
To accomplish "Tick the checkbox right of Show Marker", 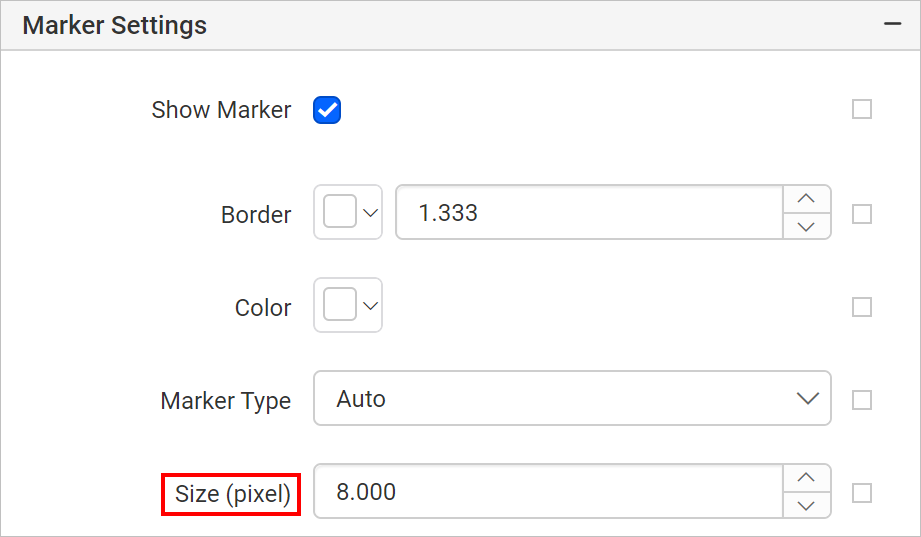I will click(862, 109).
